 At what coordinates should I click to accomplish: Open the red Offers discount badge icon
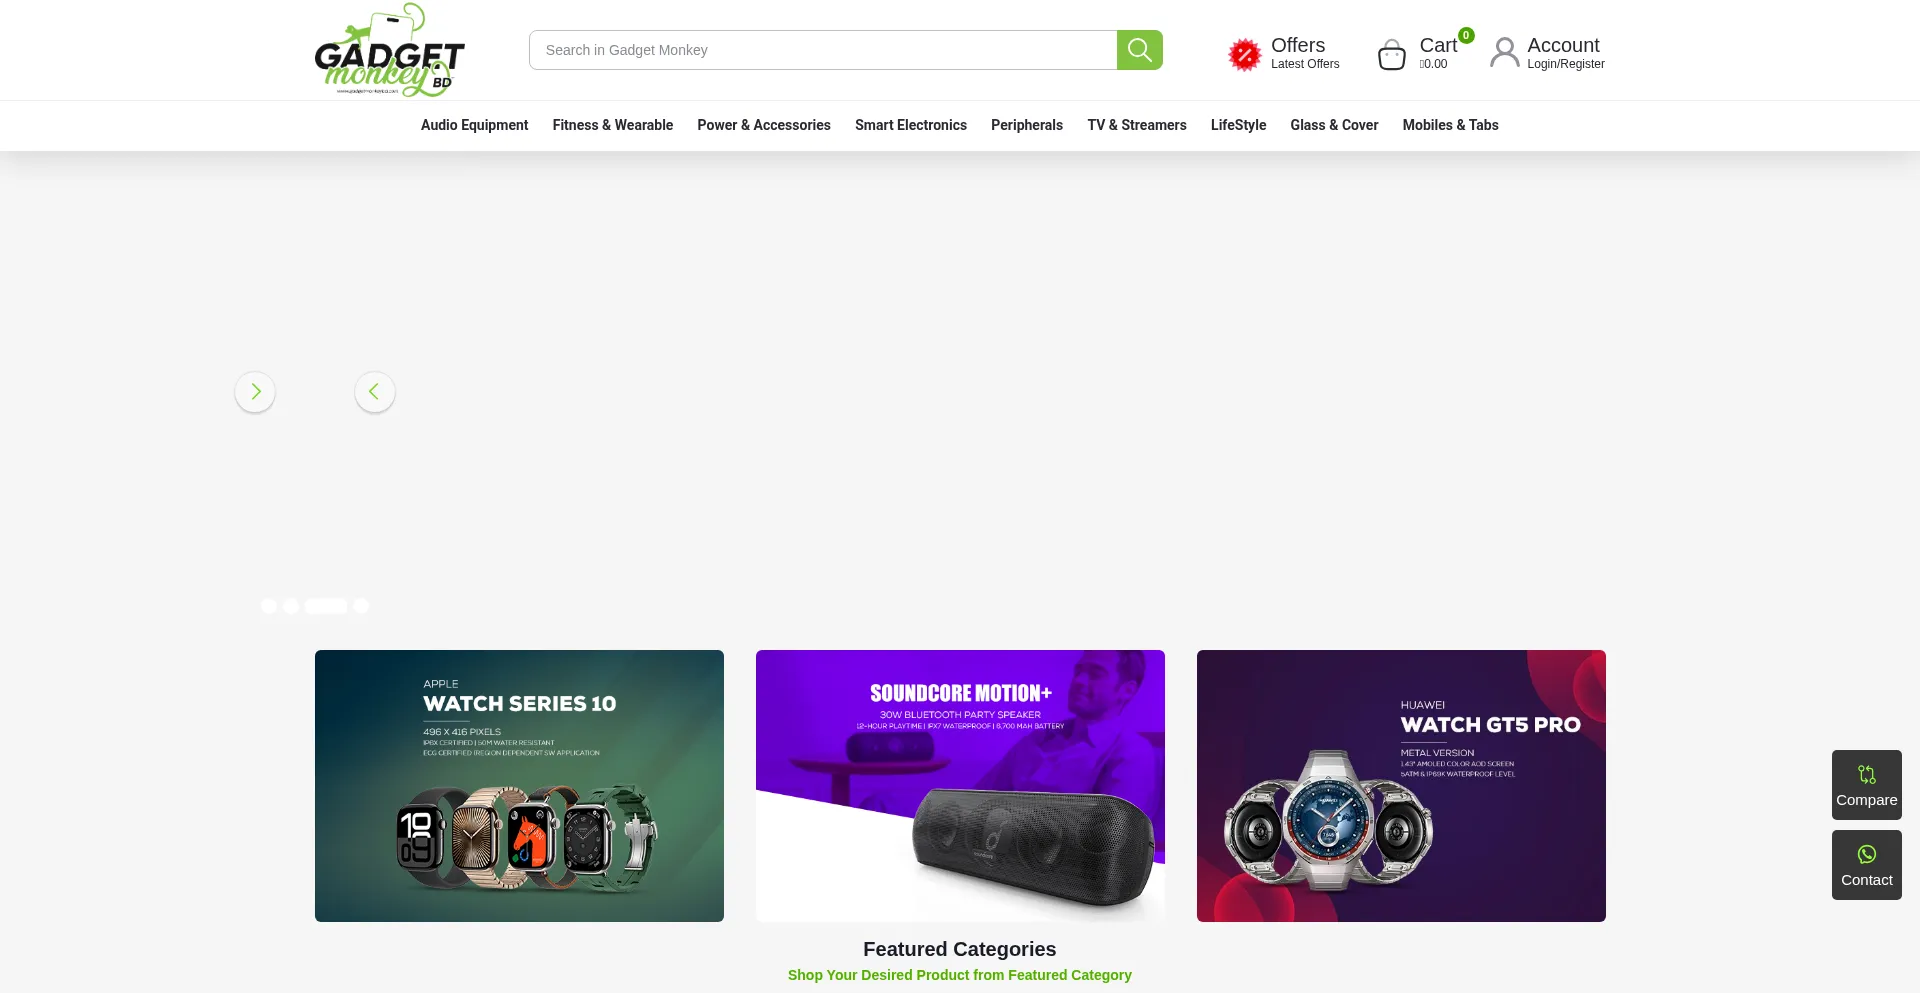pos(1244,54)
